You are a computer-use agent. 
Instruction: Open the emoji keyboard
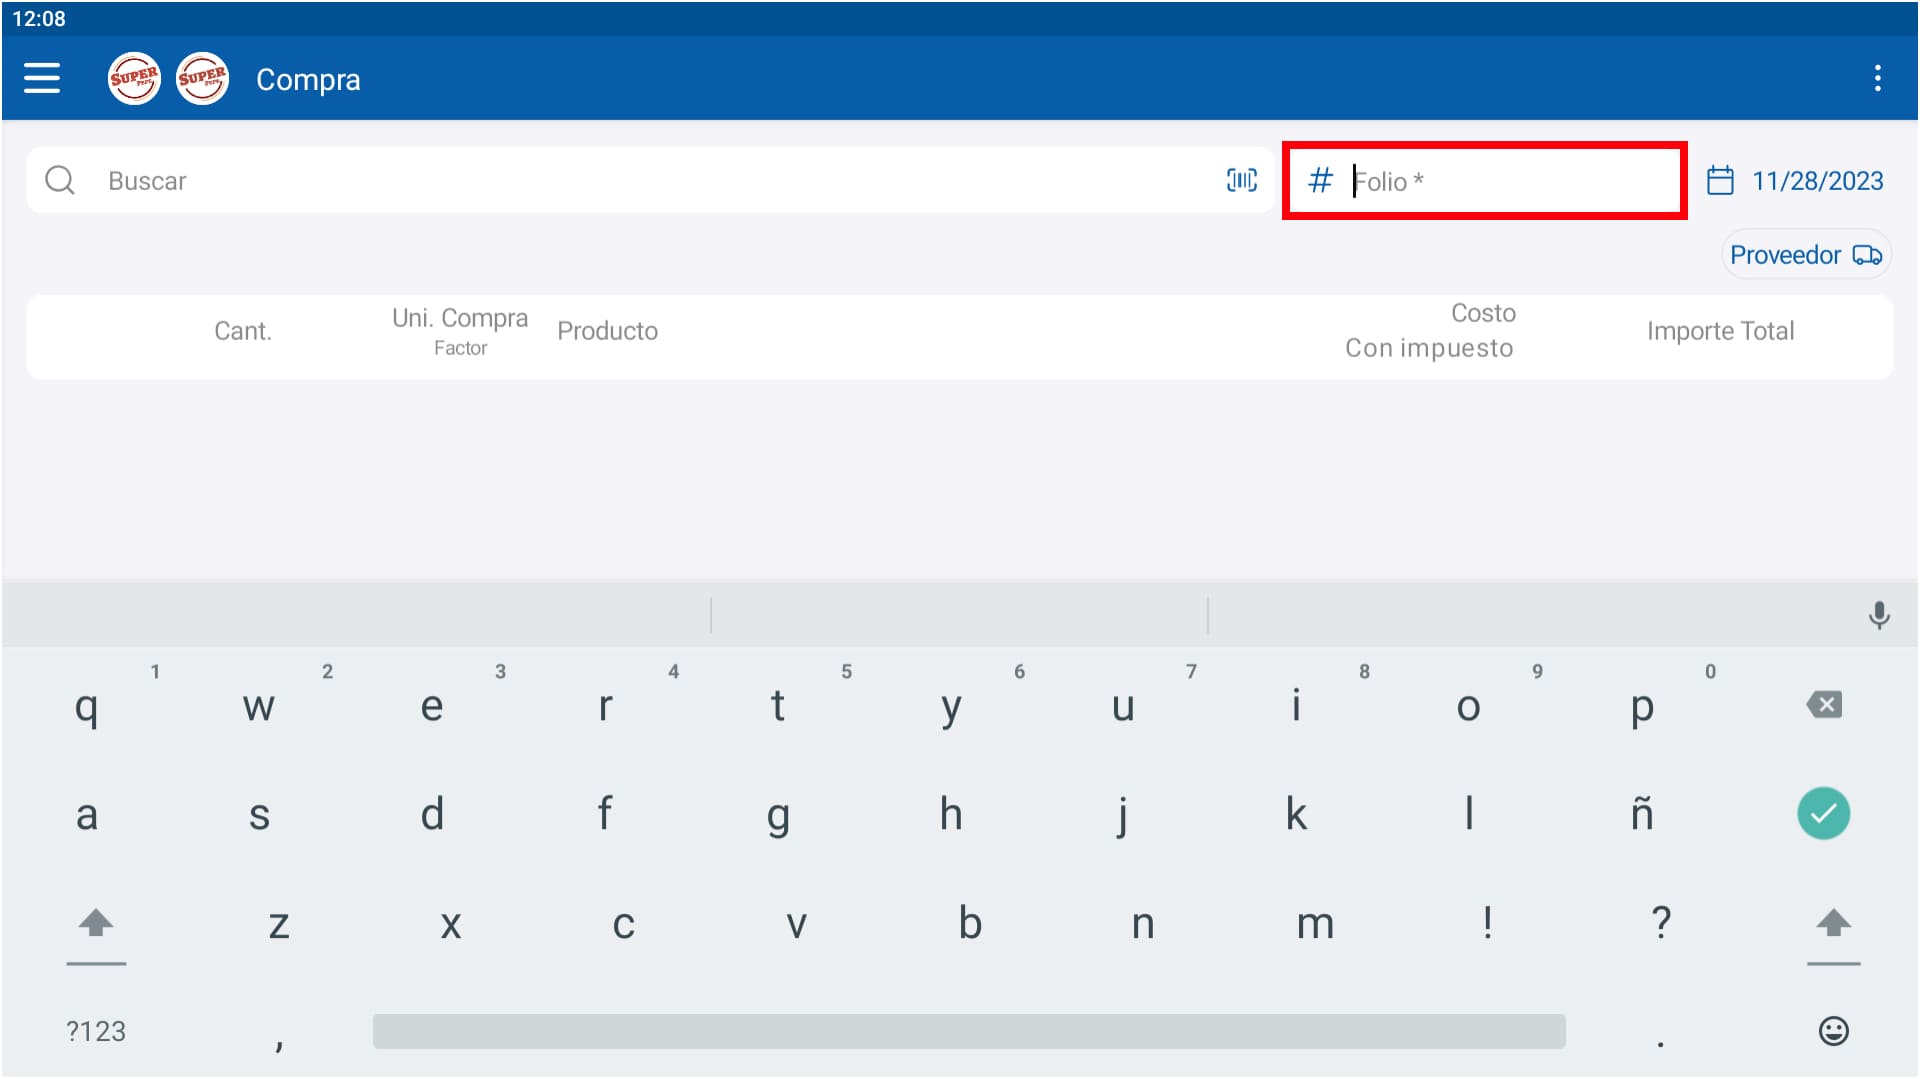[1833, 1031]
